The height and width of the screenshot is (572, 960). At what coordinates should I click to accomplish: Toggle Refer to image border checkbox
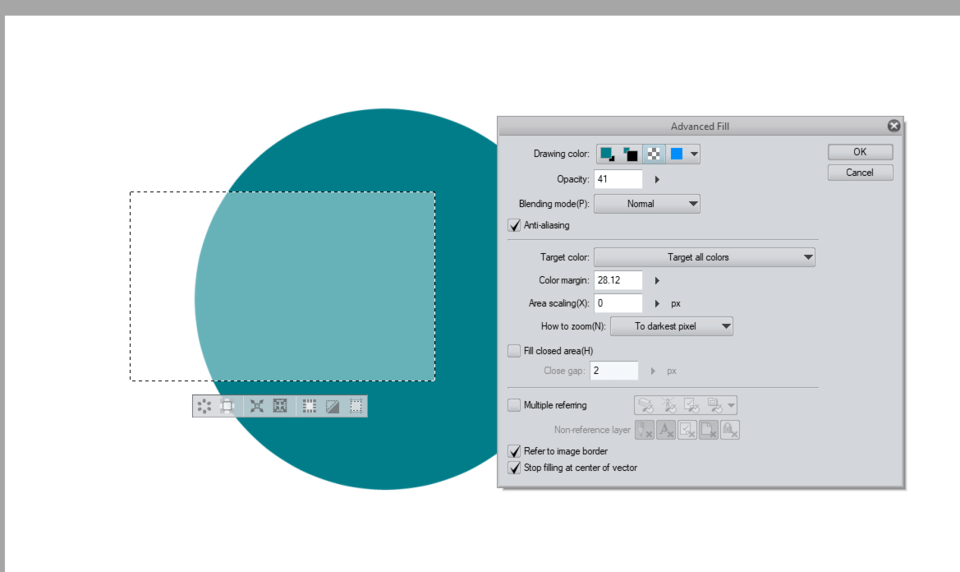514,451
